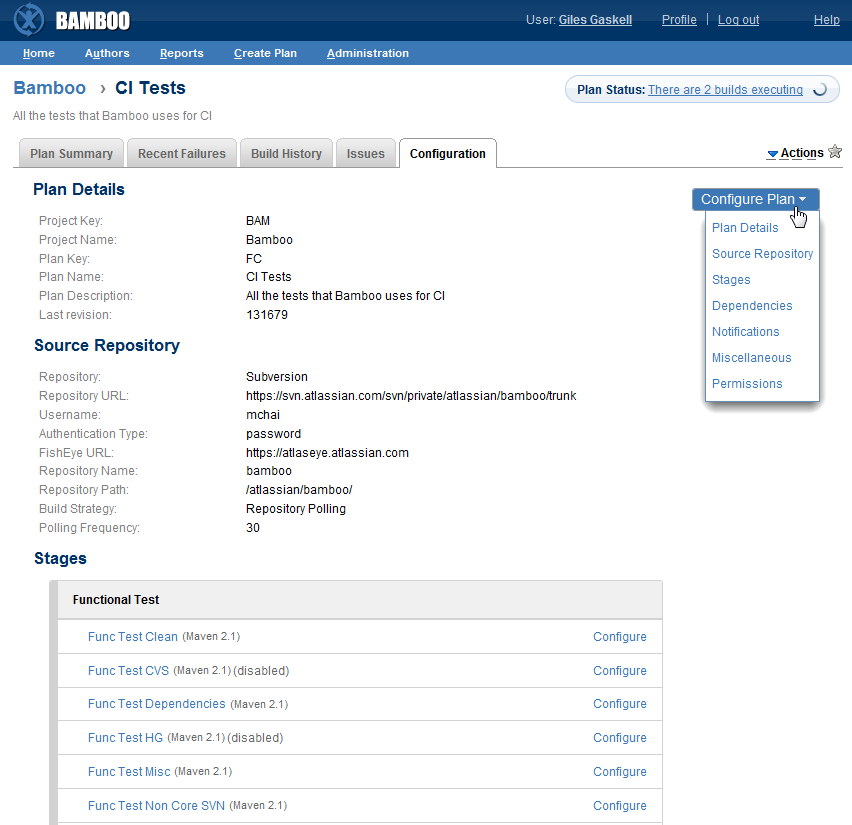852x825 pixels.
Task: Open Giles Gaskell user link
Action: click(x=595, y=20)
